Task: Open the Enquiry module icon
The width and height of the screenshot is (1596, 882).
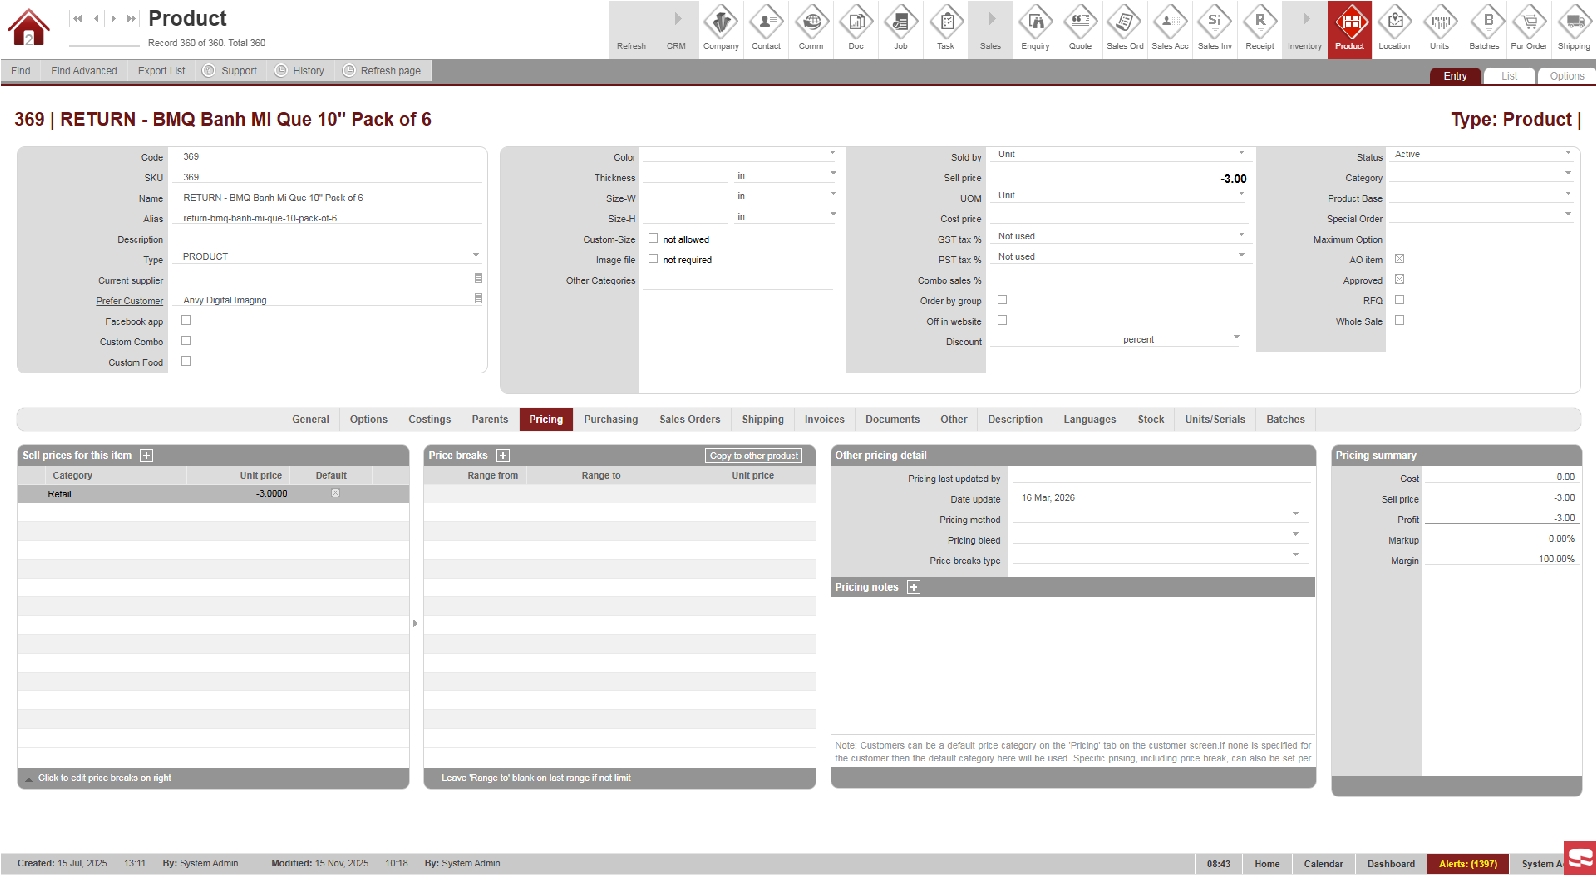Action: pos(1036,28)
